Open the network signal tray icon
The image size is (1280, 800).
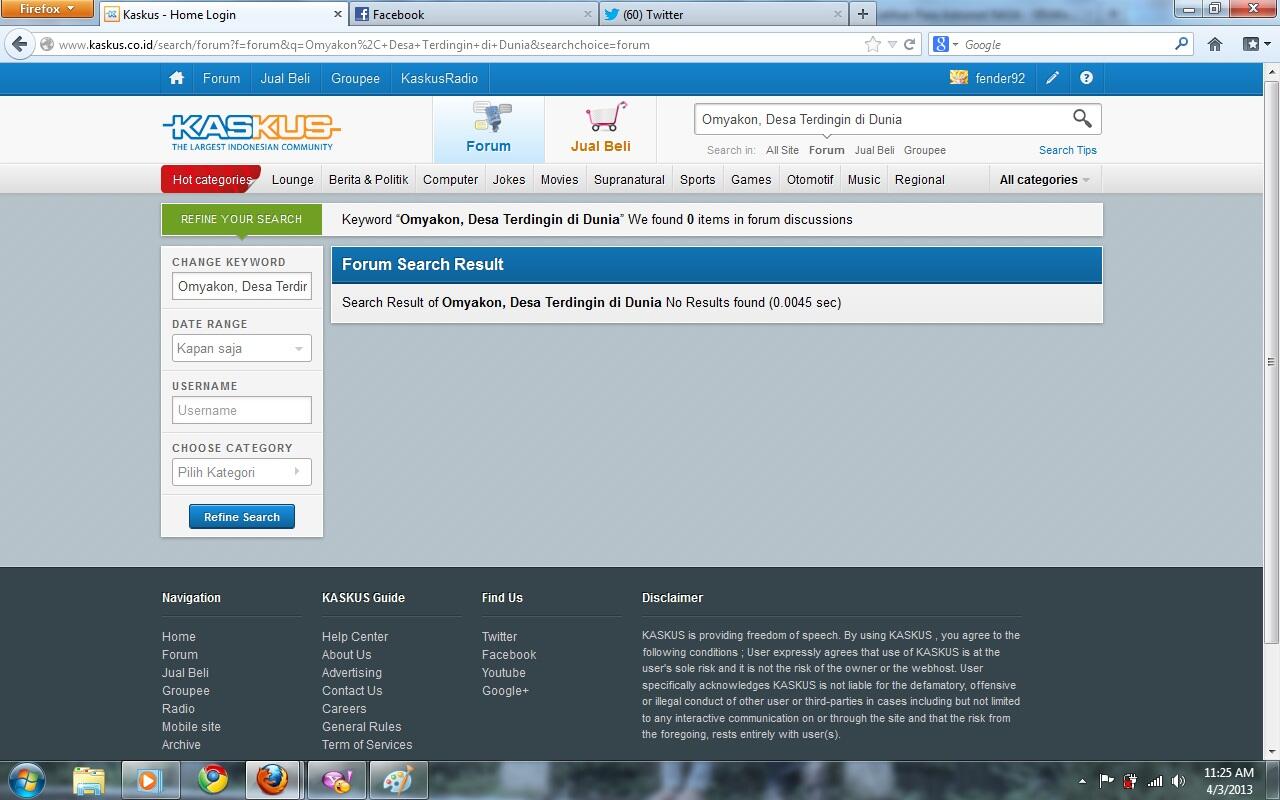pos(1155,781)
